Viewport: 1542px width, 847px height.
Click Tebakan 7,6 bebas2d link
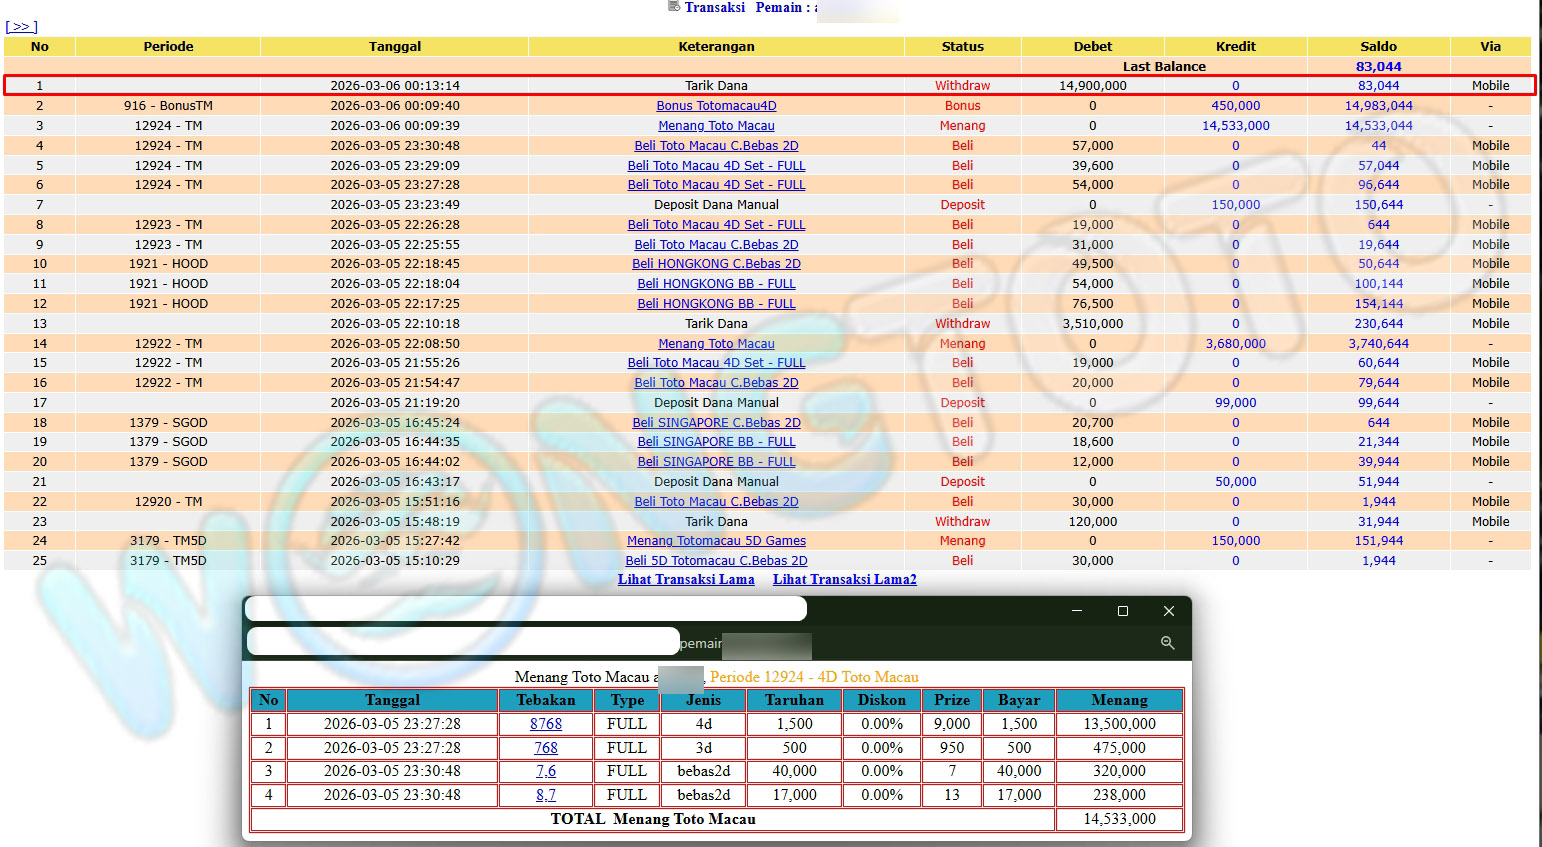click(x=546, y=771)
